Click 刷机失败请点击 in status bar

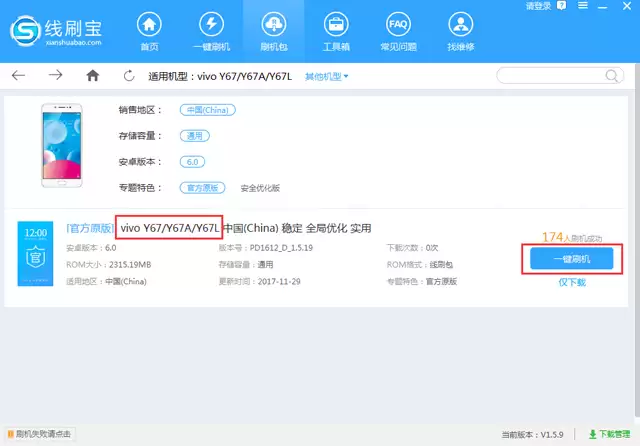click(x=40, y=434)
